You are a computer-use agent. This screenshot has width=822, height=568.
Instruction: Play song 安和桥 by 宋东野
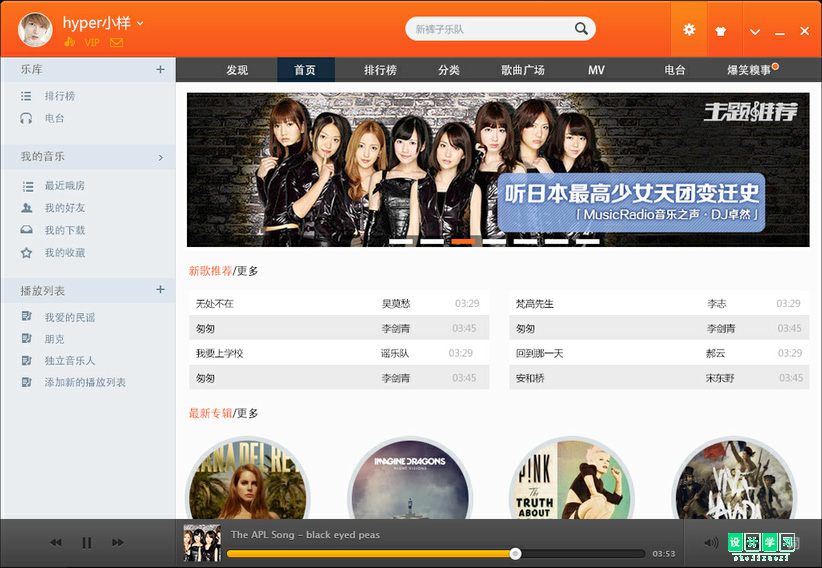click(x=659, y=378)
